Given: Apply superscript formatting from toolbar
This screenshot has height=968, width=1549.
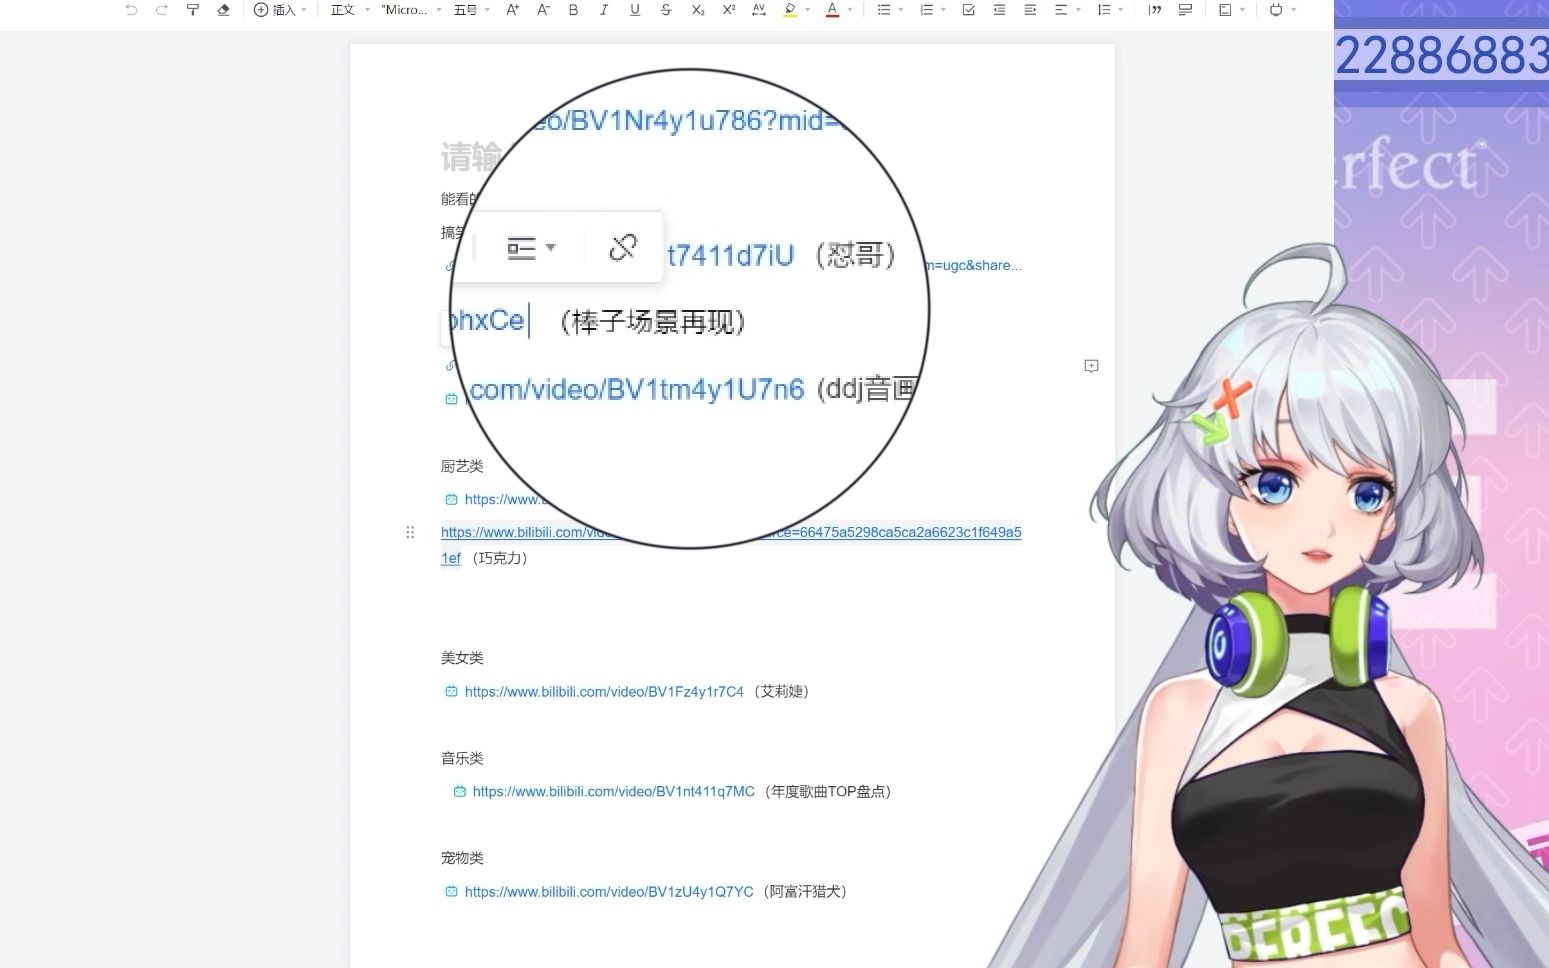Looking at the screenshot, I should [x=728, y=10].
